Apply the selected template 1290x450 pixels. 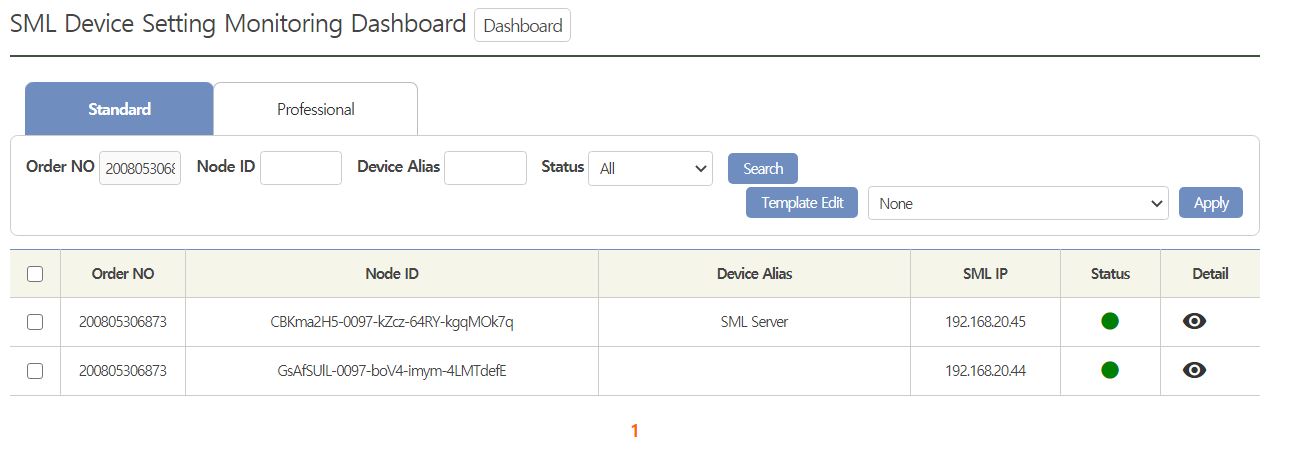pyautogui.click(x=1210, y=202)
